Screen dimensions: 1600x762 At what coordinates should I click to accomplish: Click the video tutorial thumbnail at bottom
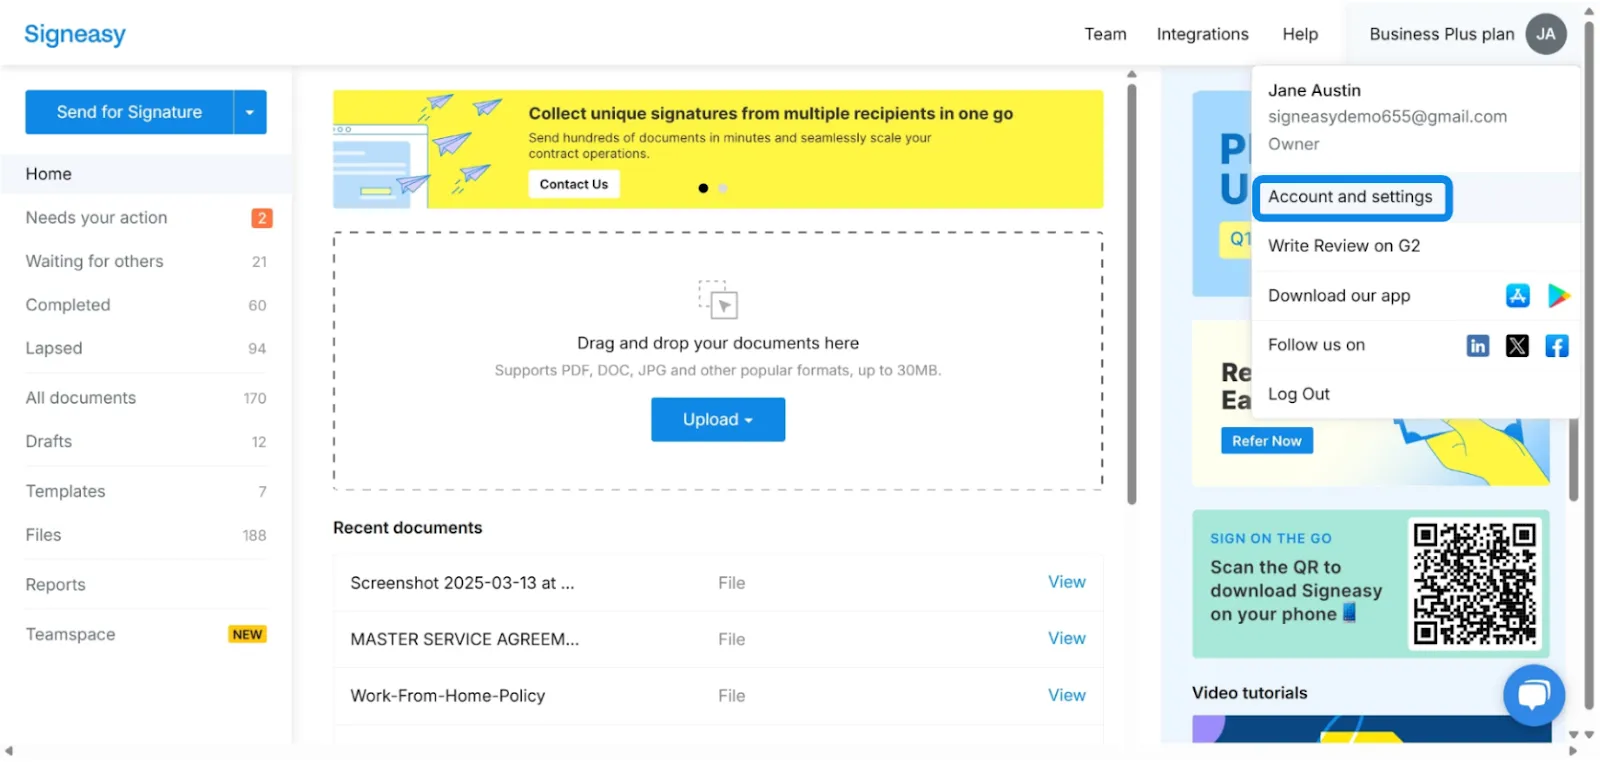tap(1370, 729)
